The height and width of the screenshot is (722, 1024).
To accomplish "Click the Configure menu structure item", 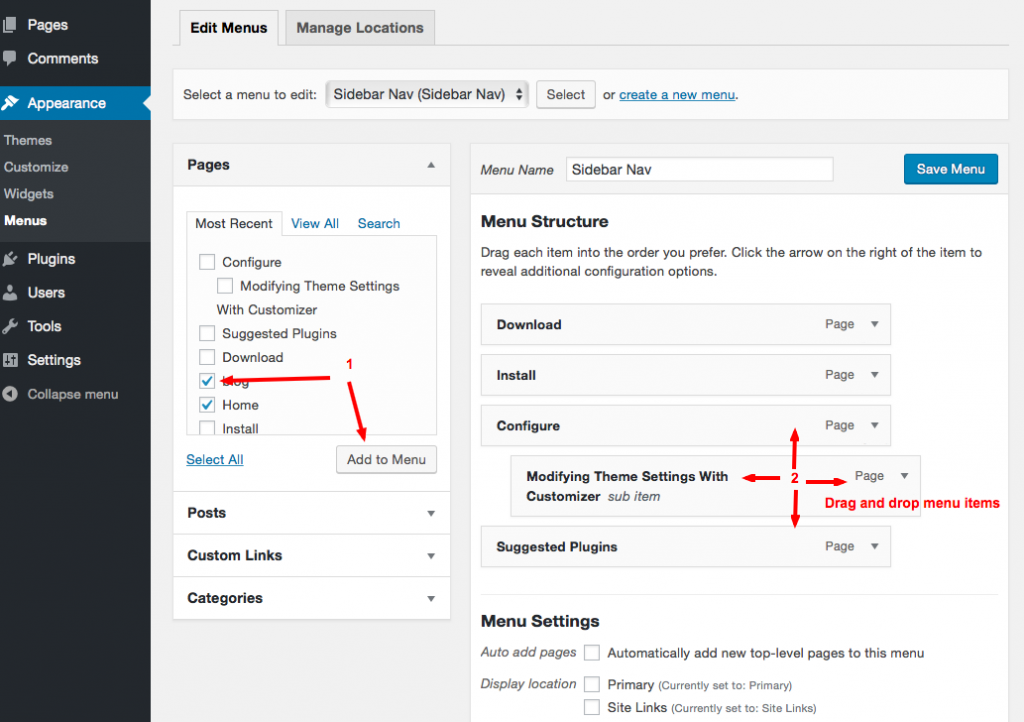I will point(686,426).
